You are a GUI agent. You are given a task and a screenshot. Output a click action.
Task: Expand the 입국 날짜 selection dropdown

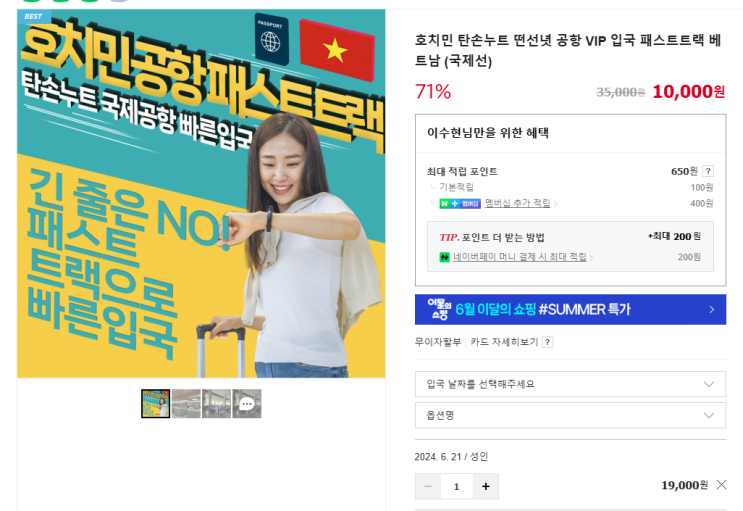[x=570, y=384]
